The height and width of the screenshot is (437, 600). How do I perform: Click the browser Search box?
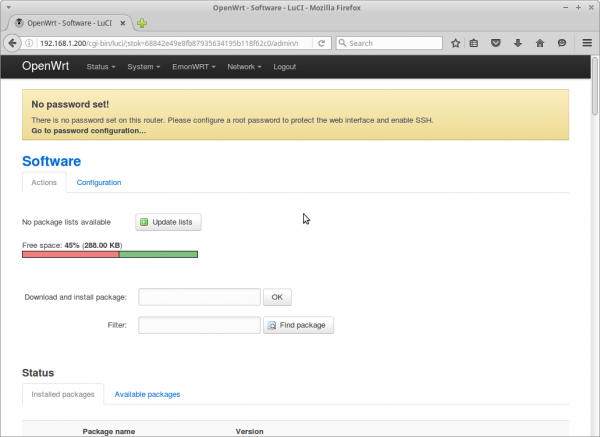click(389, 43)
